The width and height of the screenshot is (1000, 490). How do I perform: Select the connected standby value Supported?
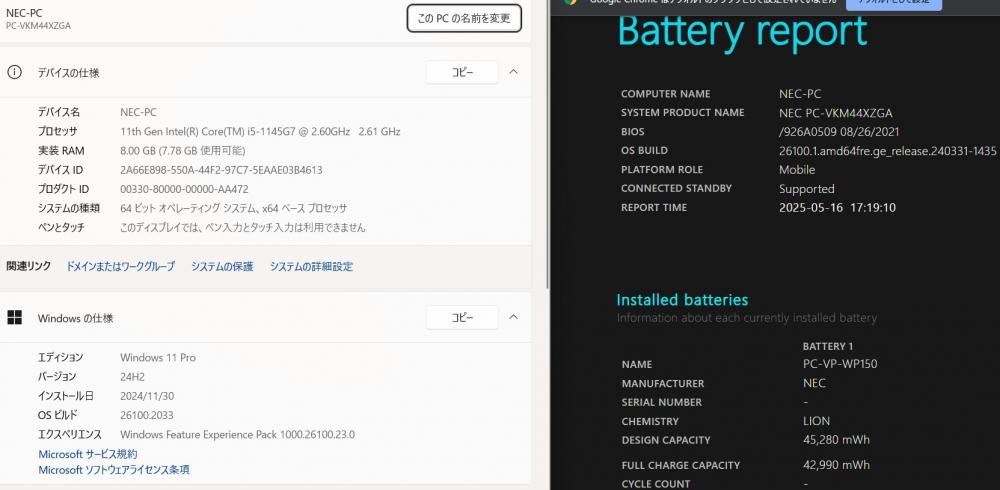coord(807,189)
